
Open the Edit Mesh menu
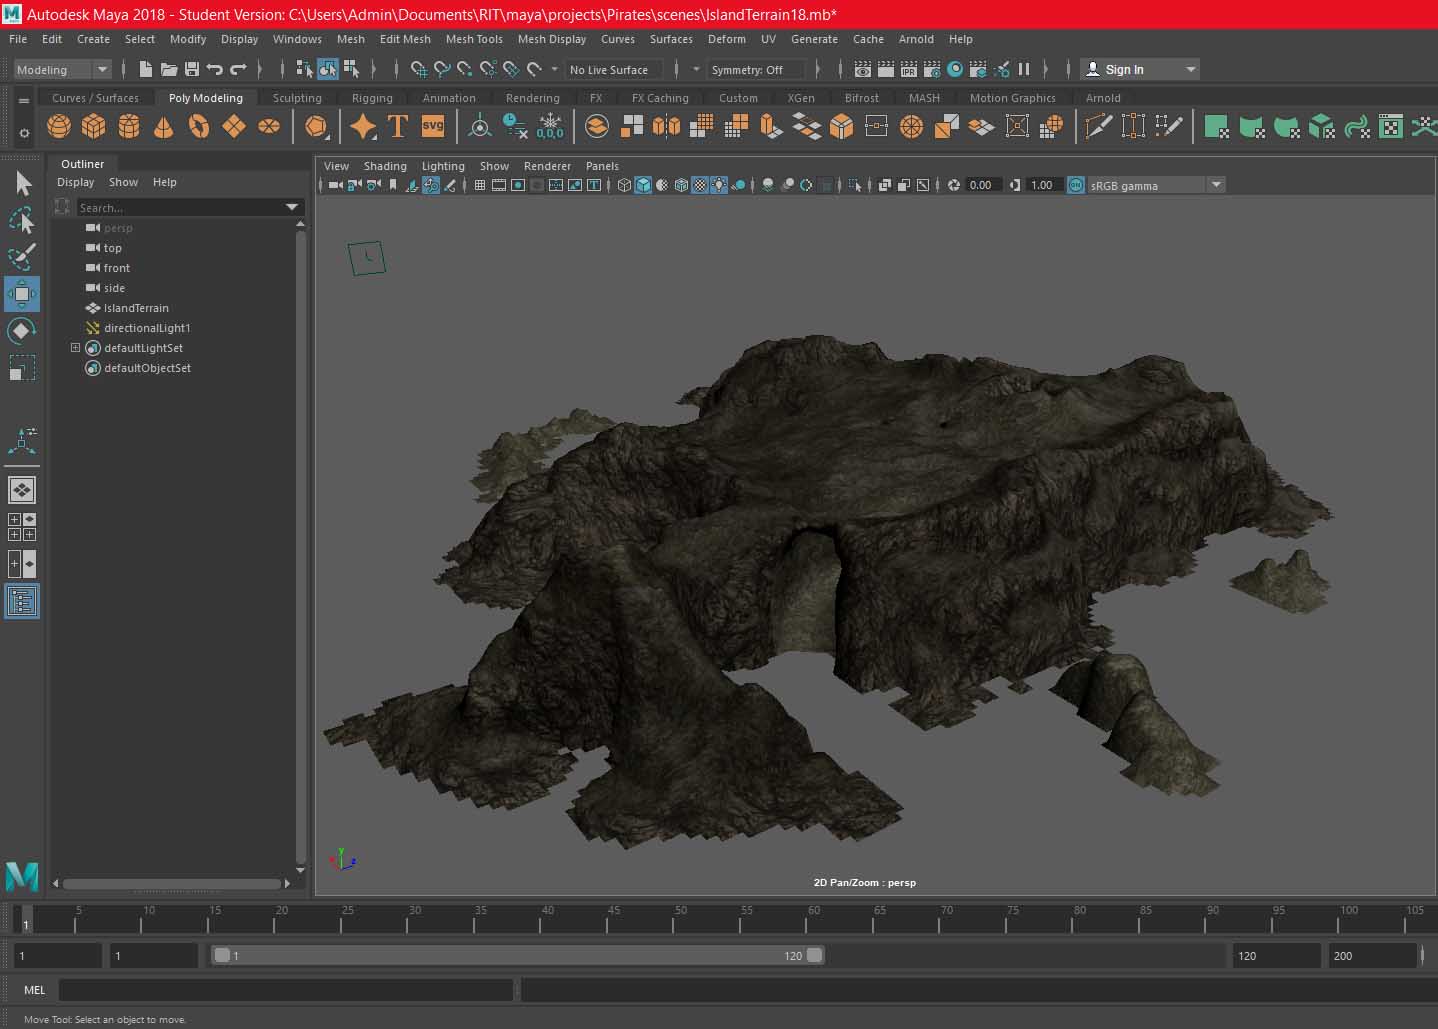pyautogui.click(x=405, y=39)
